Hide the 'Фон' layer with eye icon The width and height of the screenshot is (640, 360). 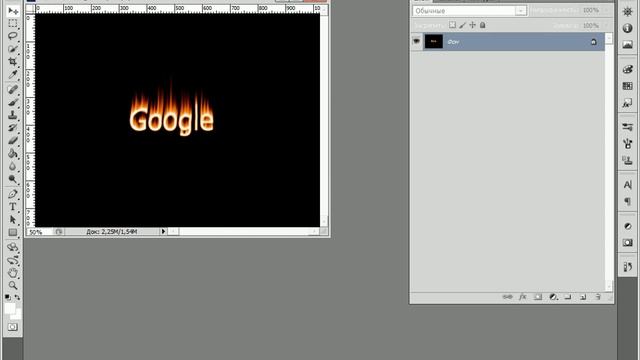pyautogui.click(x=416, y=41)
